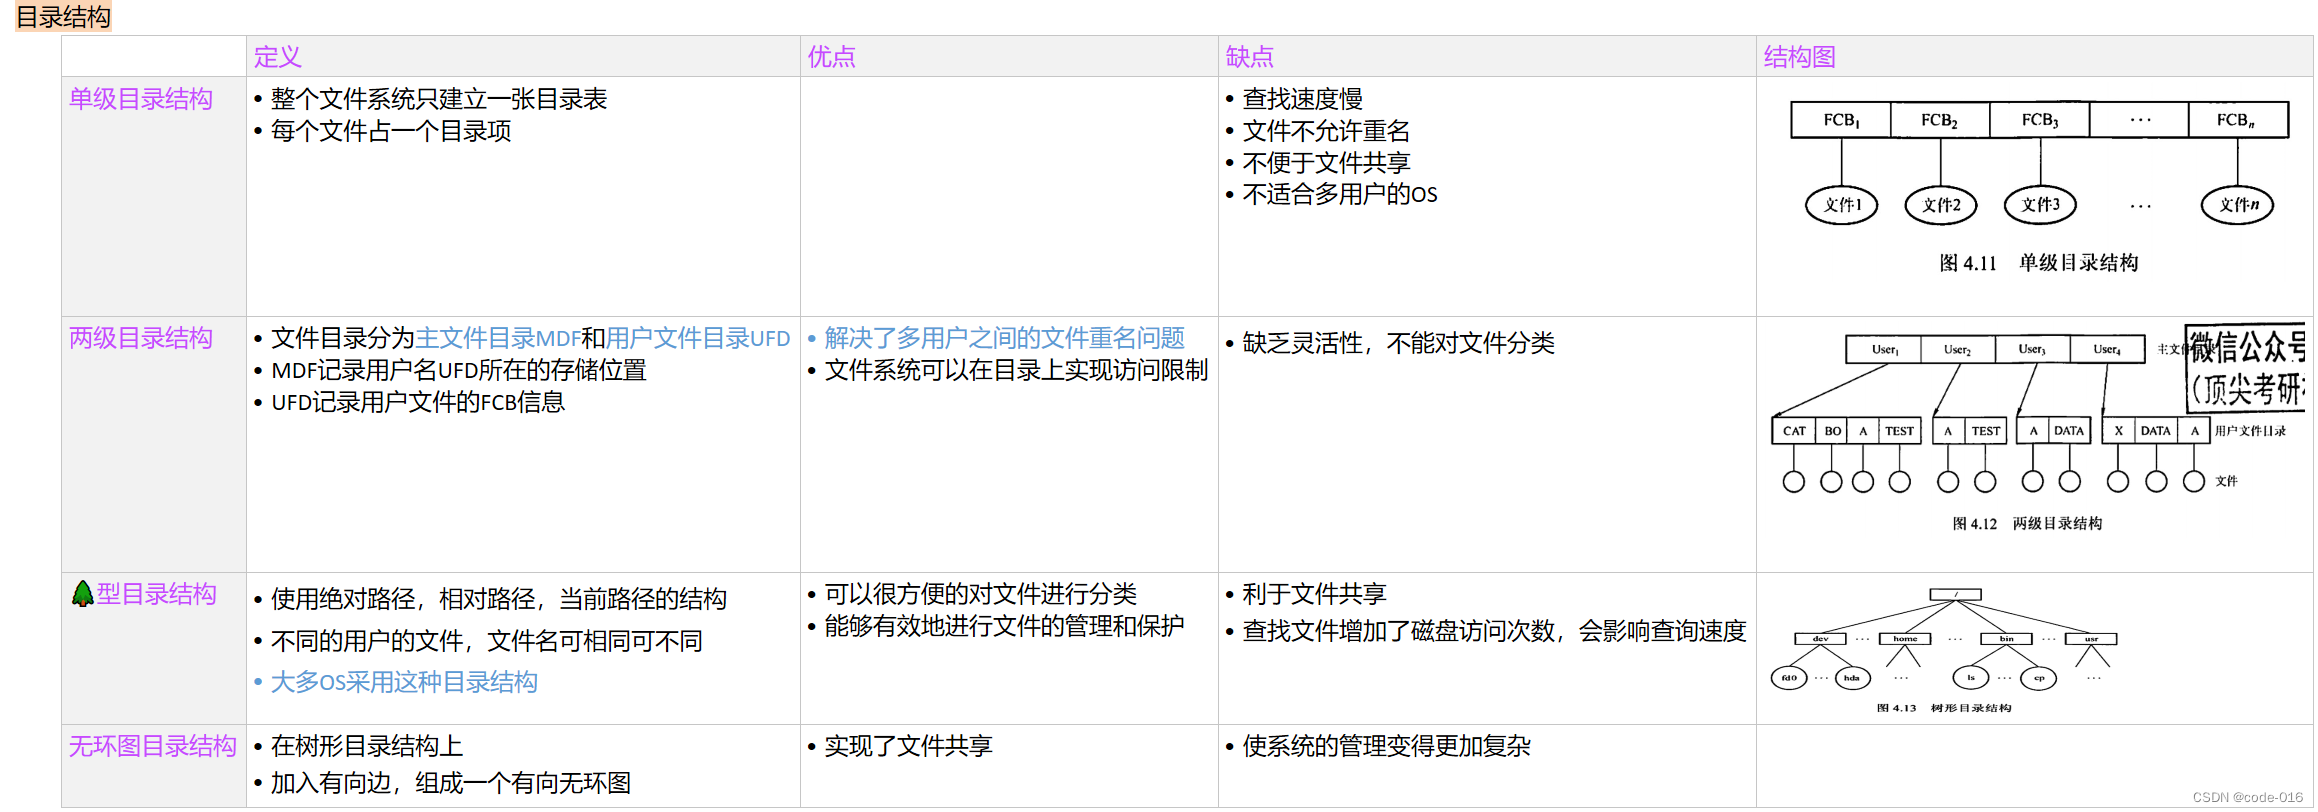Click the line 在树形目录结构上
The height and width of the screenshot is (812, 2318).
pyautogui.click(x=367, y=746)
